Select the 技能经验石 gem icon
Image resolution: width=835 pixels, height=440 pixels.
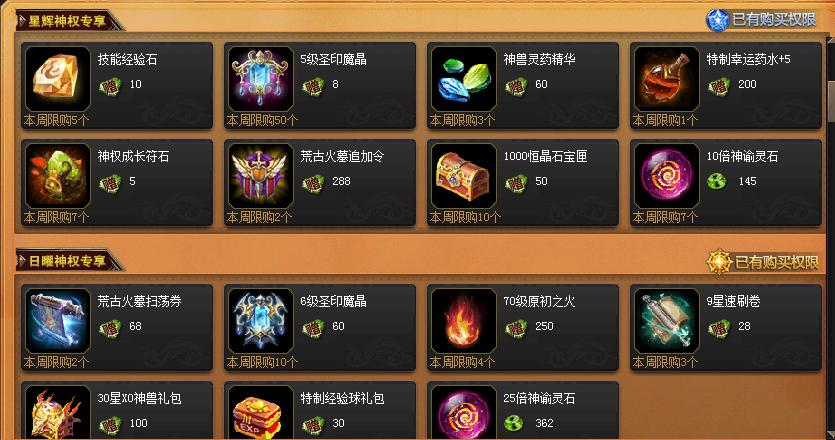click(x=58, y=79)
